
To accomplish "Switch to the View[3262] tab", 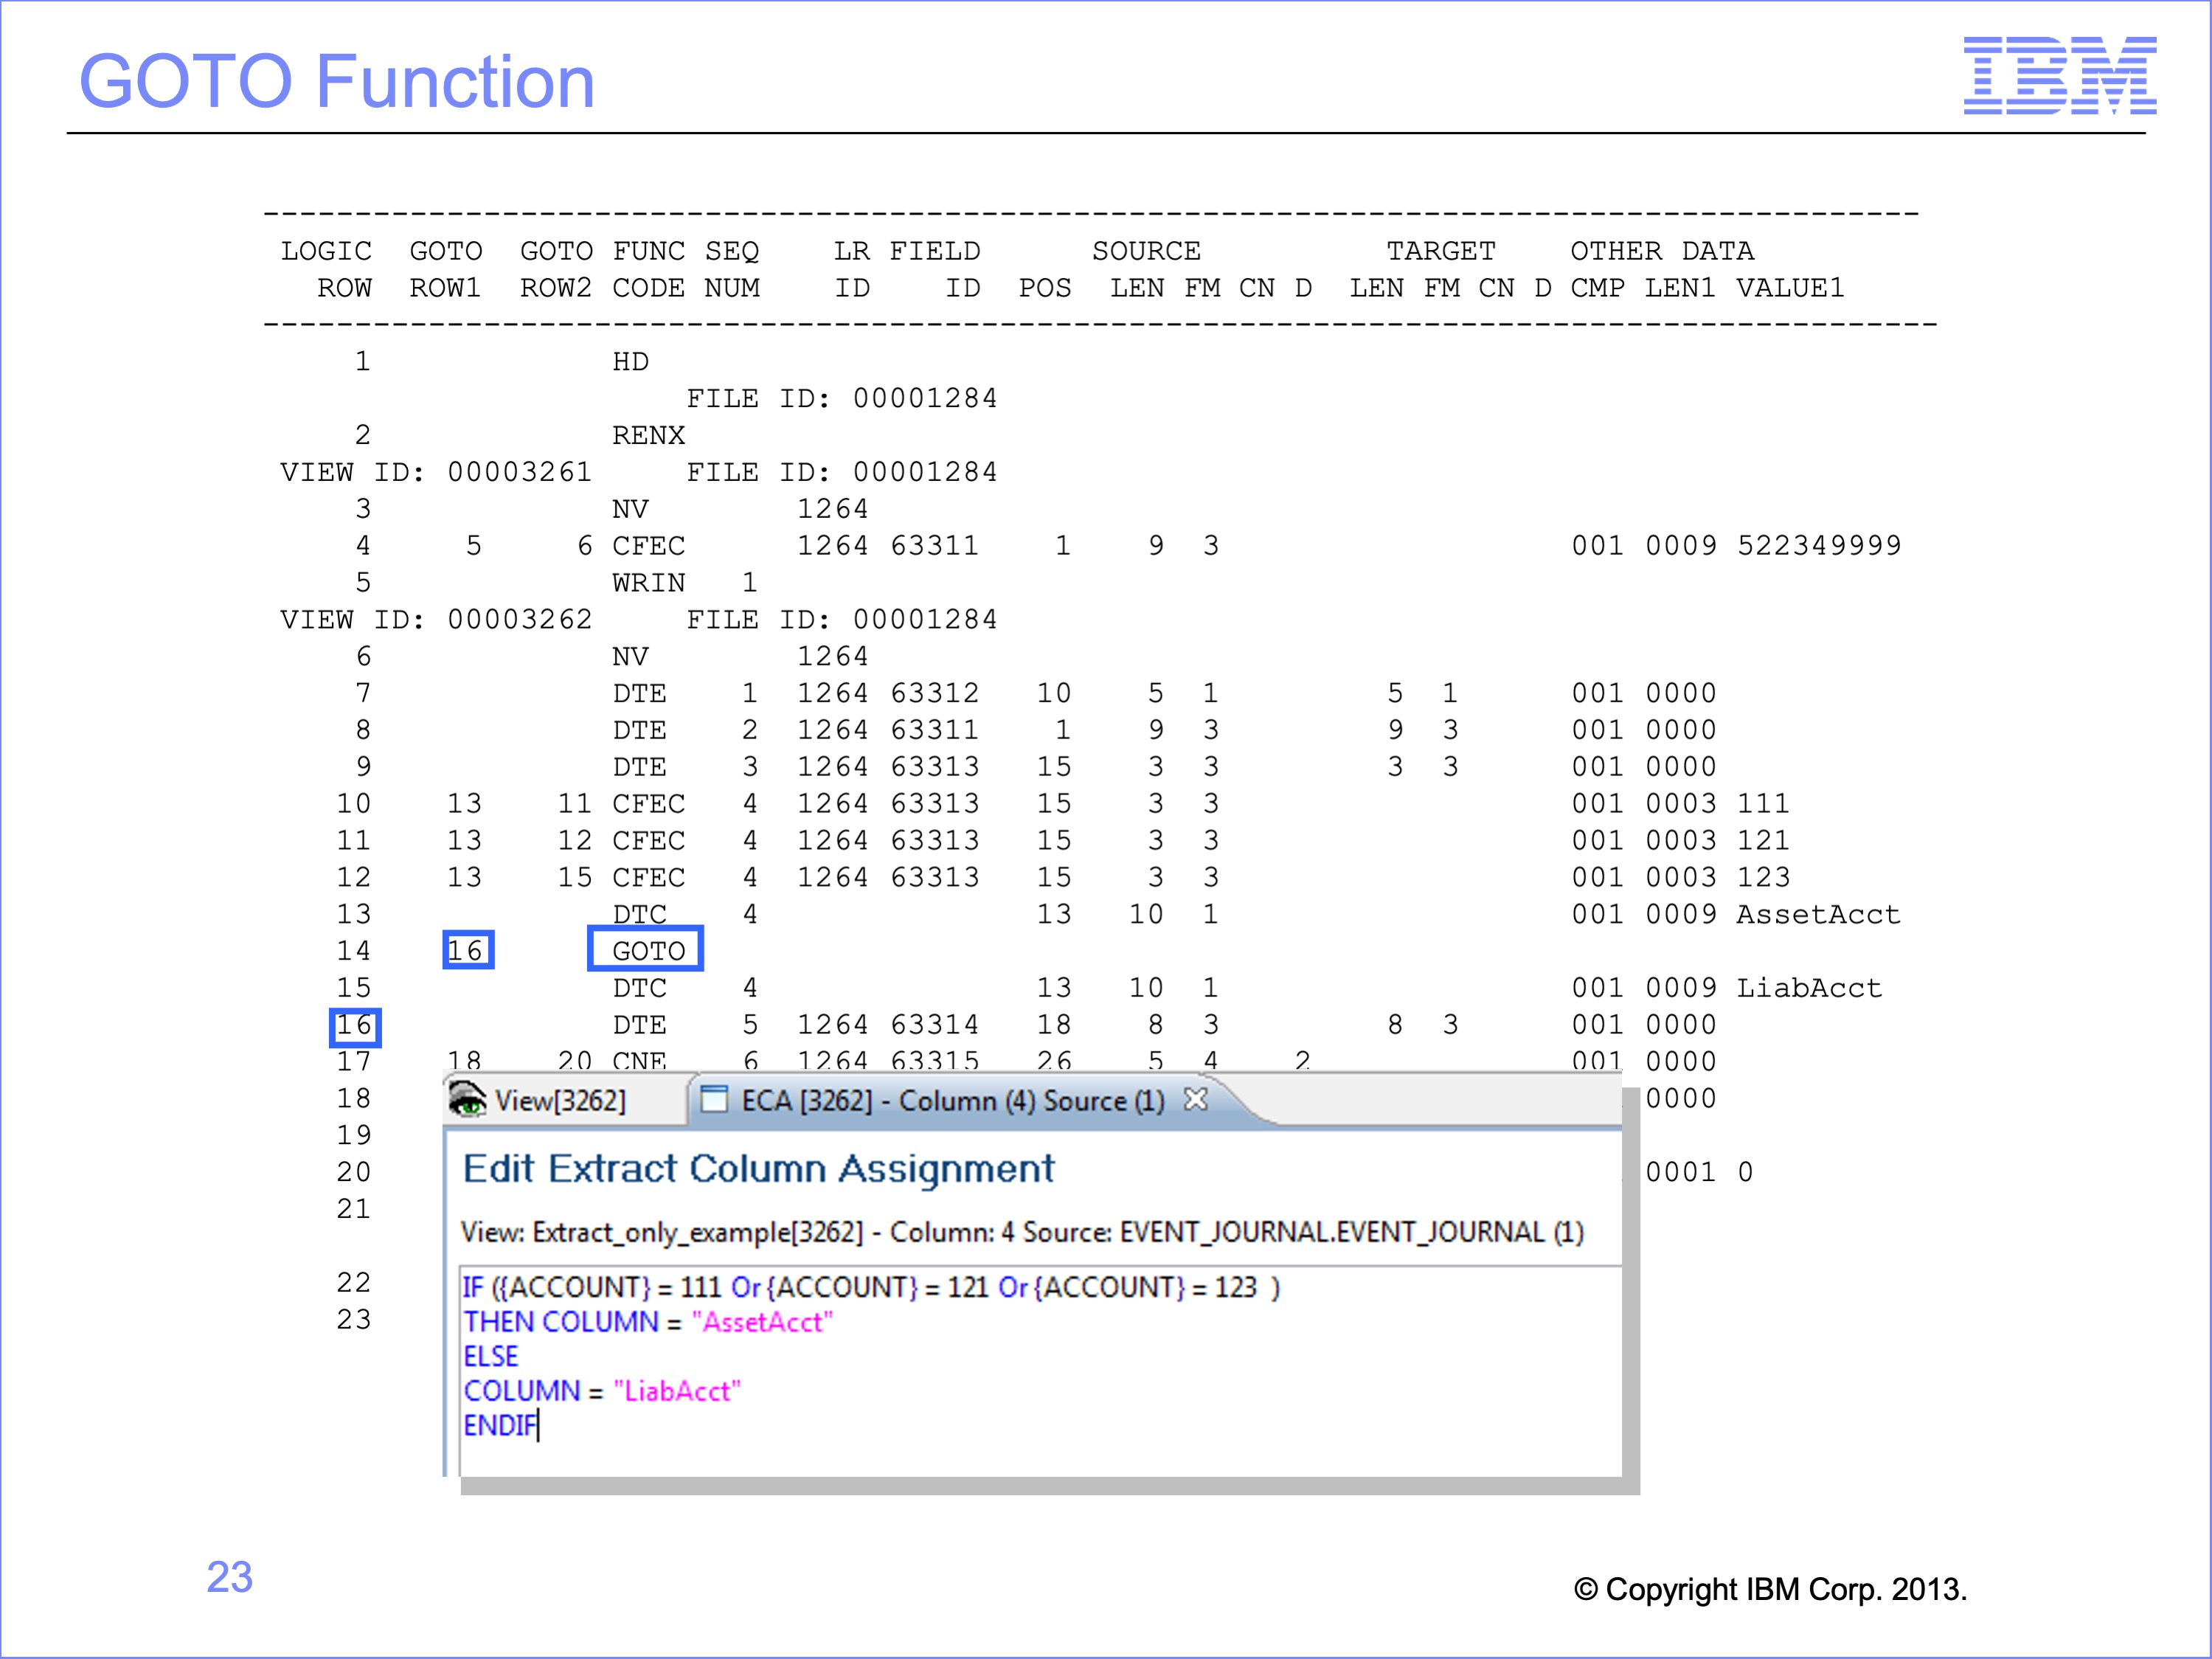I will [x=559, y=1101].
